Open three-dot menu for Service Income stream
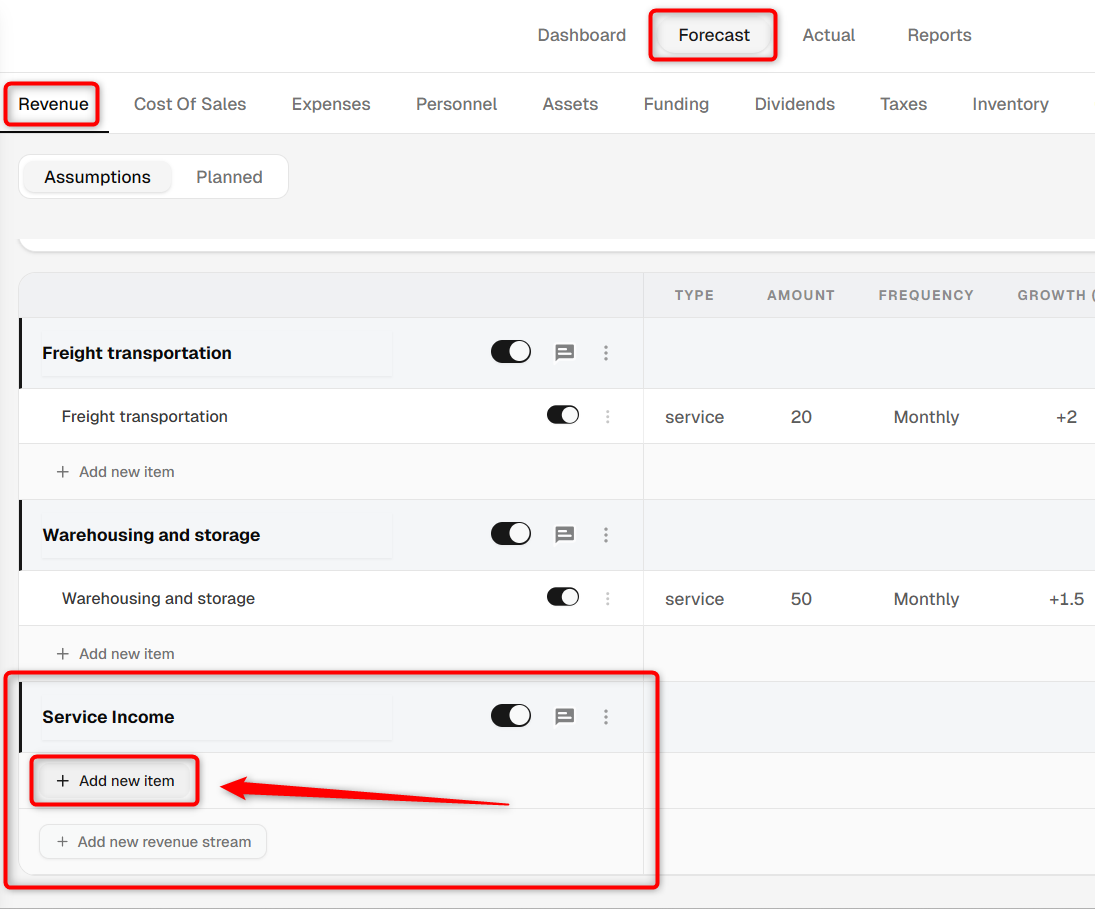Viewport: 1095px width, 909px height. (605, 716)
